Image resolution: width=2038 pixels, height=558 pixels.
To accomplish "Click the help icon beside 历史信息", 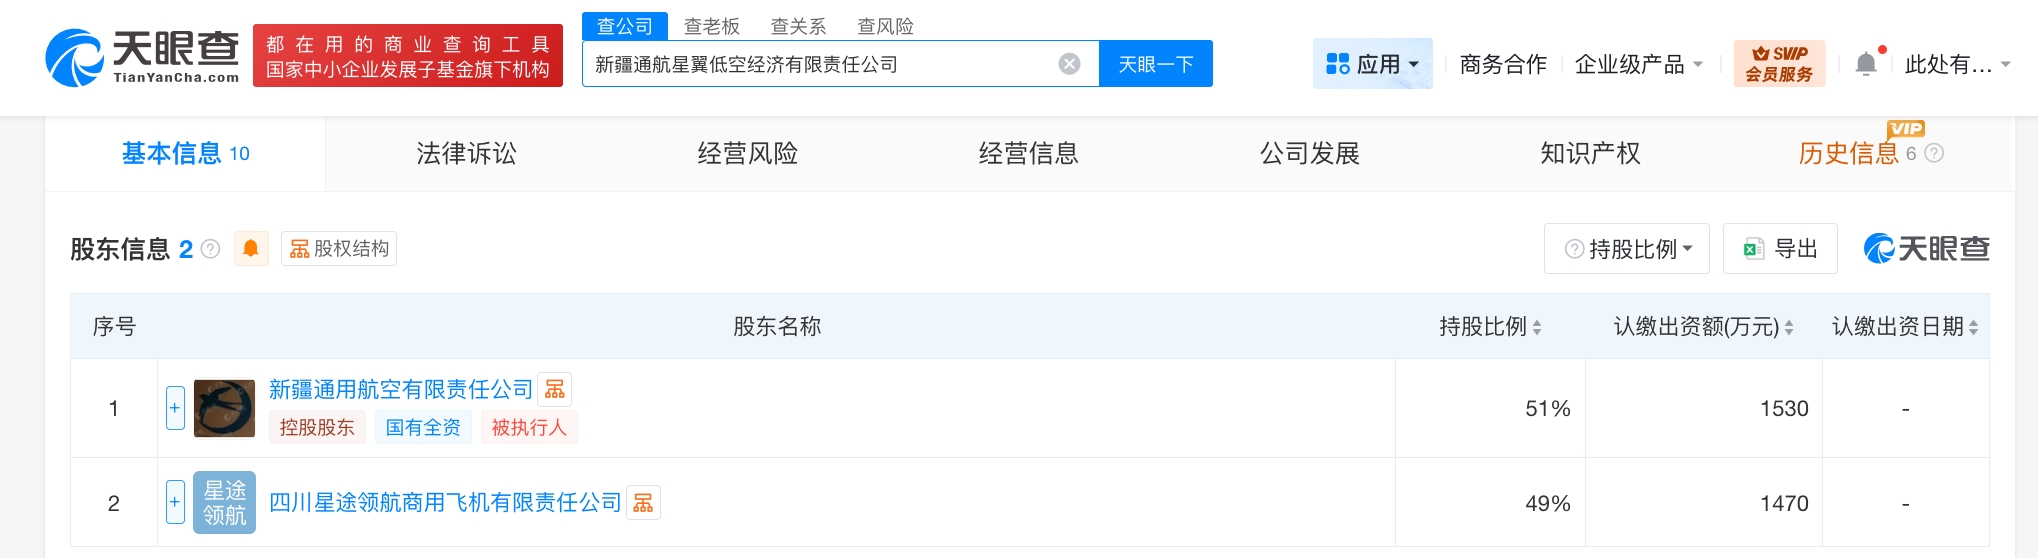I will [x=1934, y=154].
